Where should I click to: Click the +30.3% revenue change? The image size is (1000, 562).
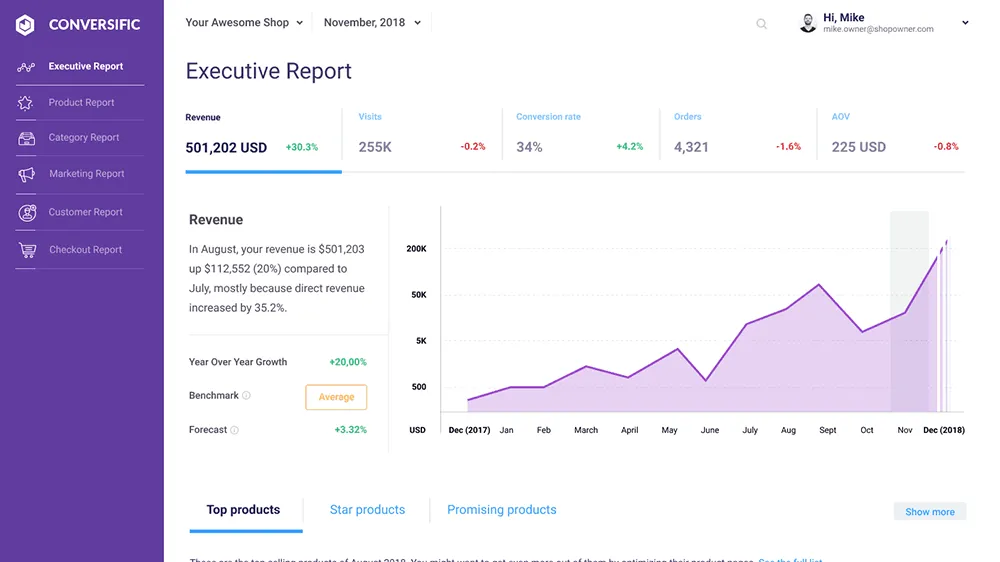(x=302, y=147)
